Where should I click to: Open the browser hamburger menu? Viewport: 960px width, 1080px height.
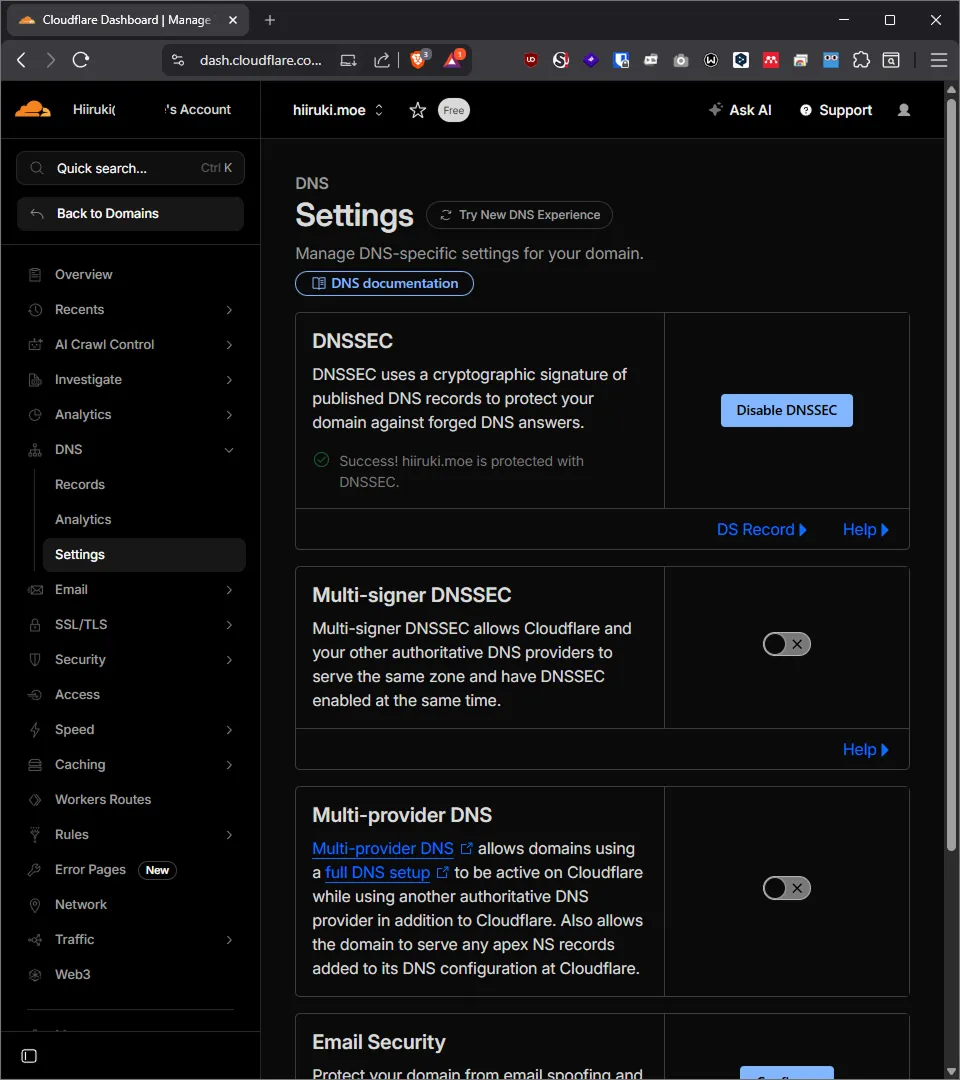(x=939, y=60)
